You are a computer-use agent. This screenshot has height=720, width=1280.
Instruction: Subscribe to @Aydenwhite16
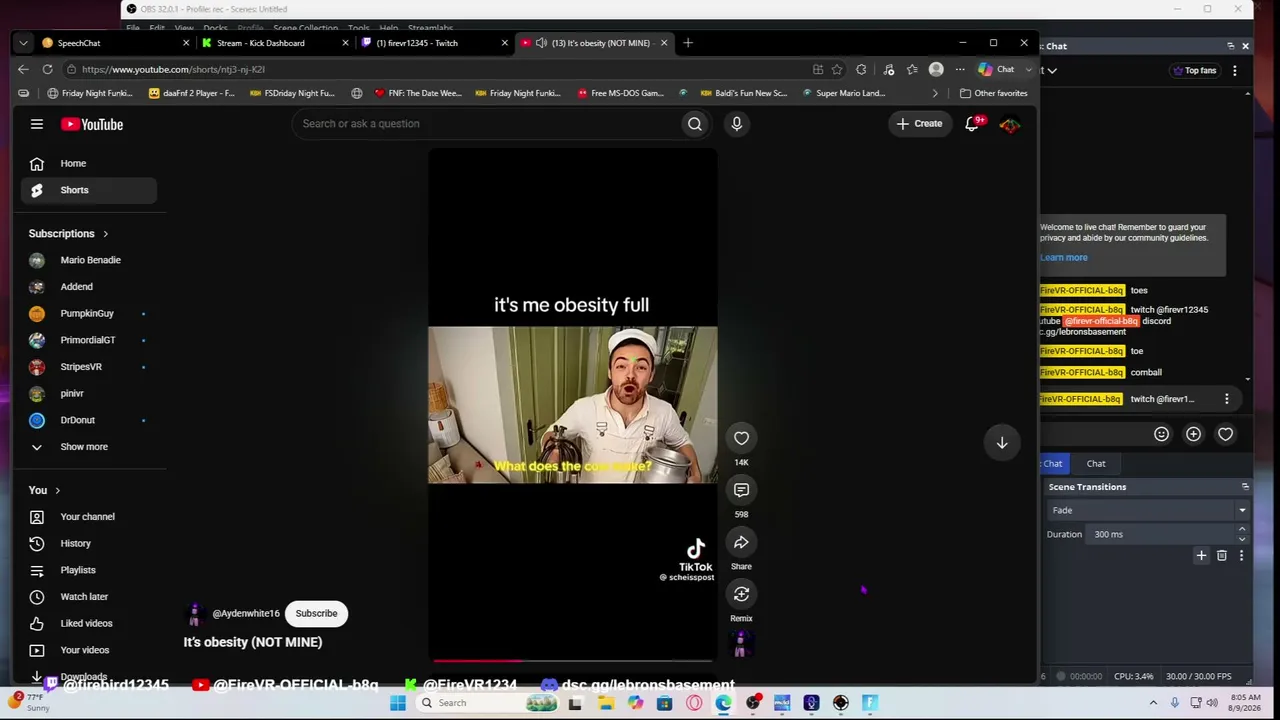[316, 614]
